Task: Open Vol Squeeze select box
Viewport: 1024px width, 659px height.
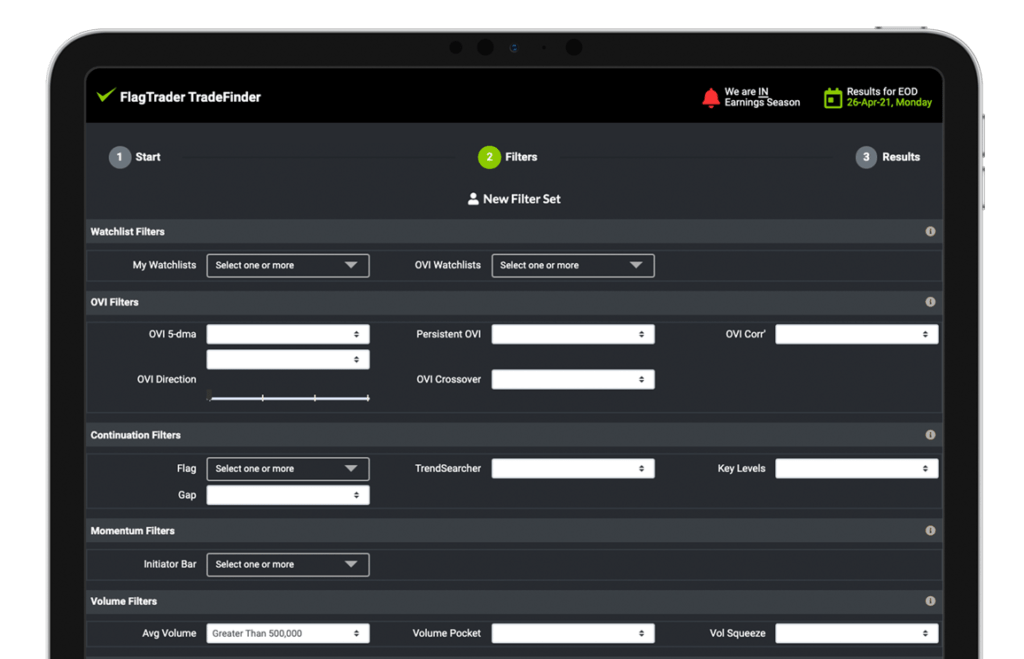Action: coord(857,634)
